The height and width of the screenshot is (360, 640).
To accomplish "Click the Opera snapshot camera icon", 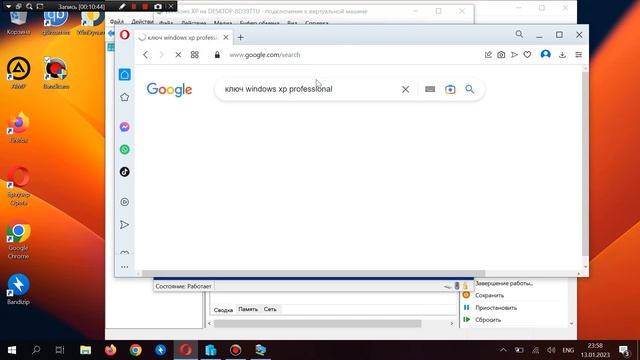I will 501,55.
